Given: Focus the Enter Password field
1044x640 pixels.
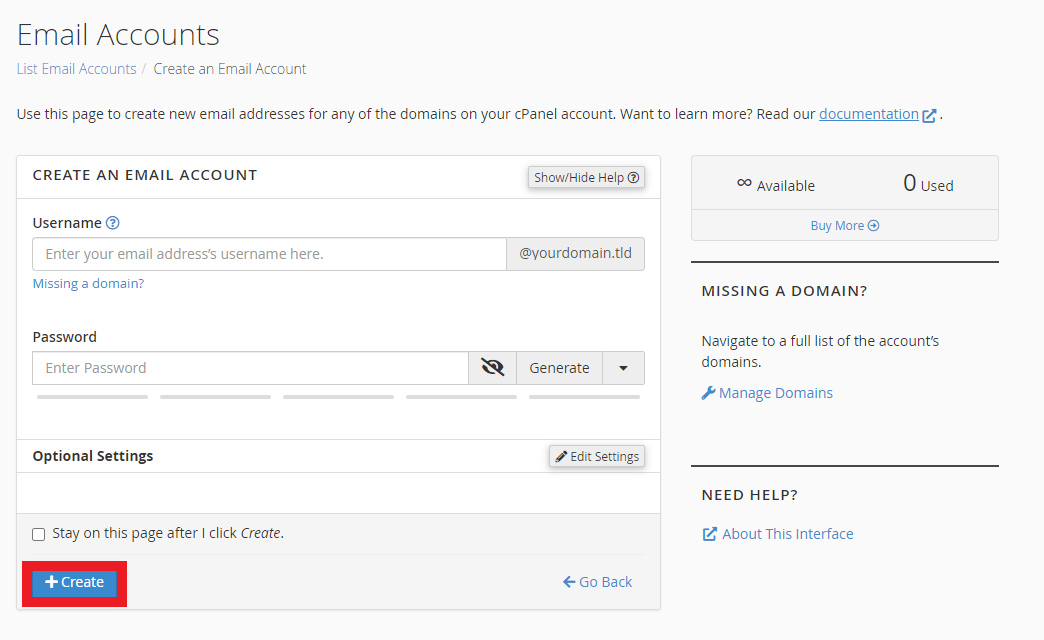Looking at the screenshot, I should click(250, 368).
